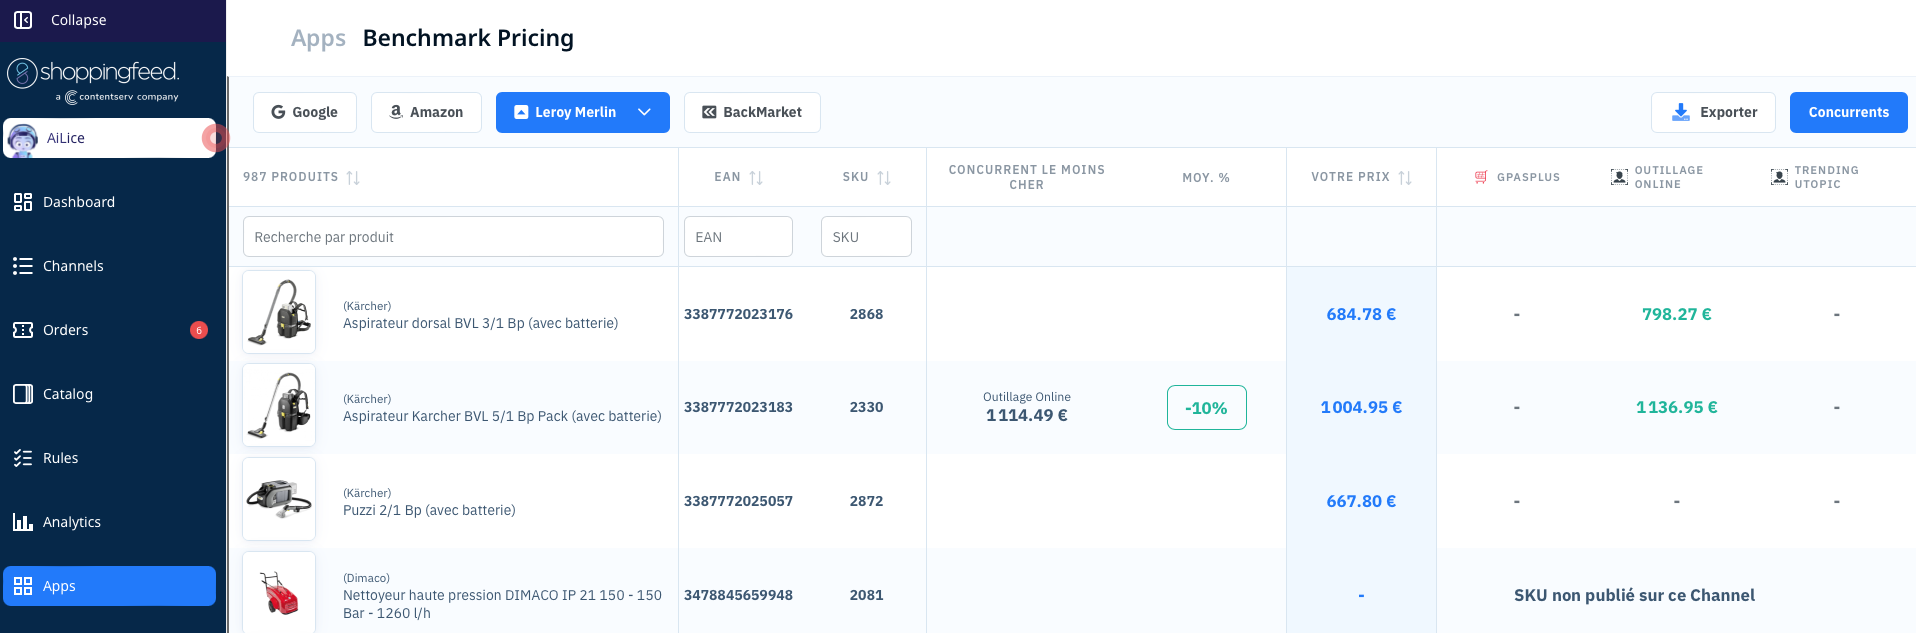Click your price 667.80 €
Screen dimensions: 1916x633
1361,501
